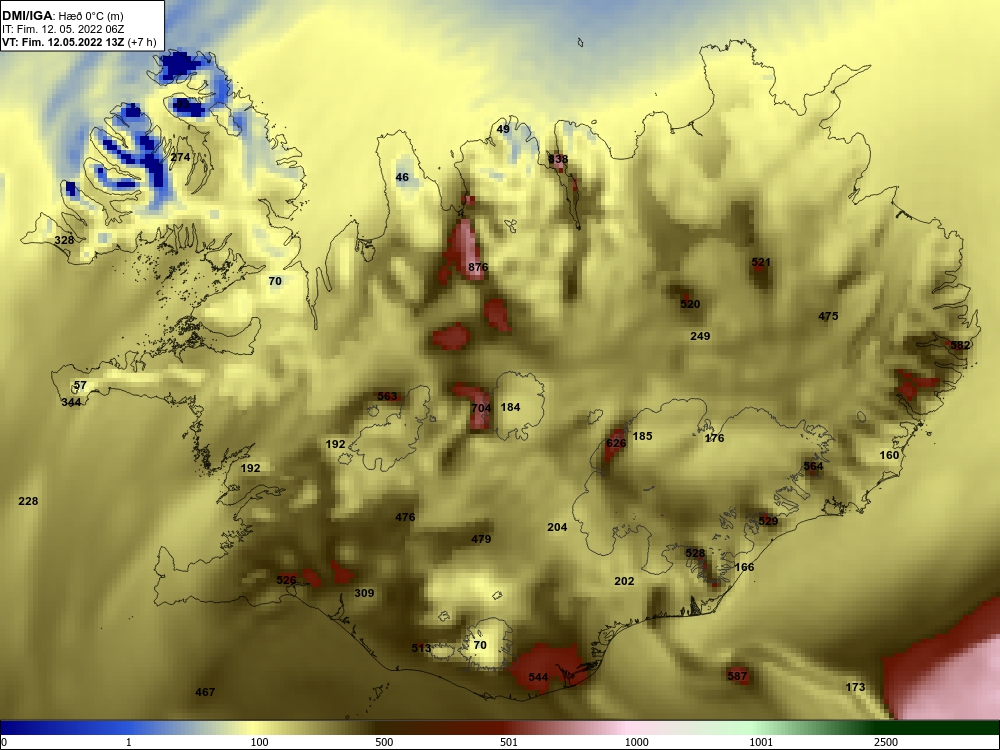Click the 526 value label
This screenshot has width=1000, height=750.
tap(286, 580)
